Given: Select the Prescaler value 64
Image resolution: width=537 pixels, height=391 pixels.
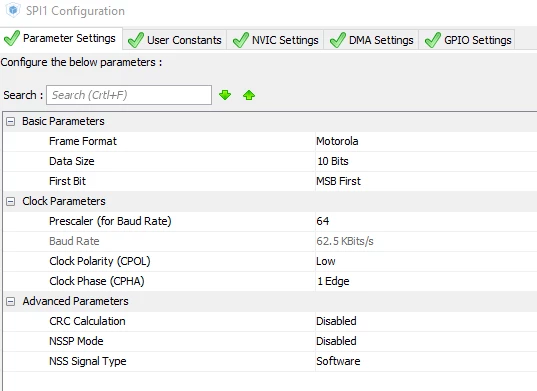Looking at the screenshot, I should pyautogui.click(x=323, y=221).
